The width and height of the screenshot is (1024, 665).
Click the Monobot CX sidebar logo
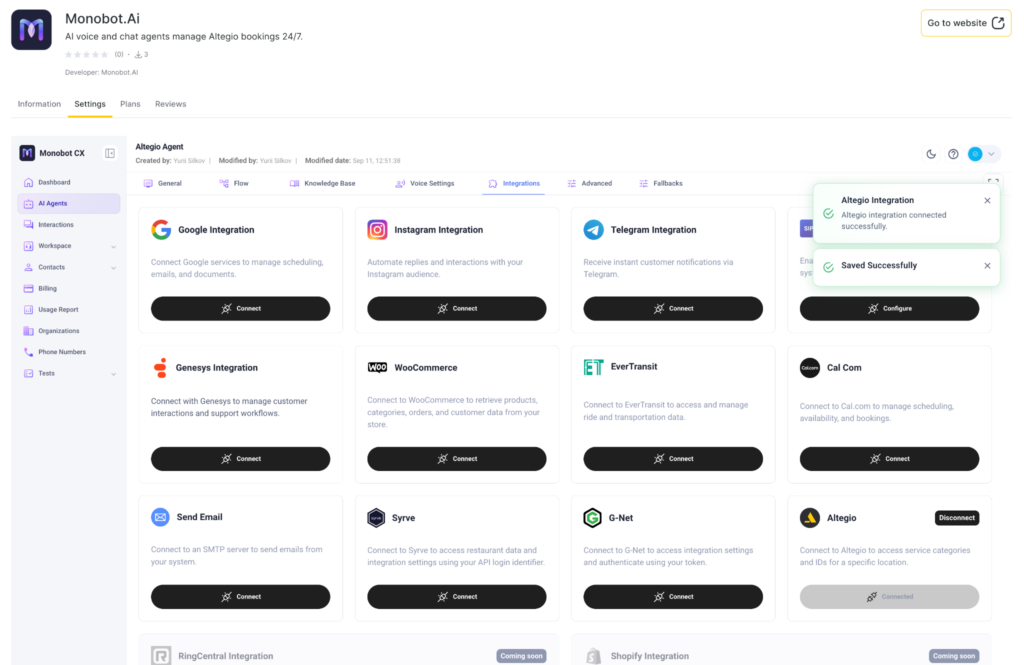click(27, 153)
